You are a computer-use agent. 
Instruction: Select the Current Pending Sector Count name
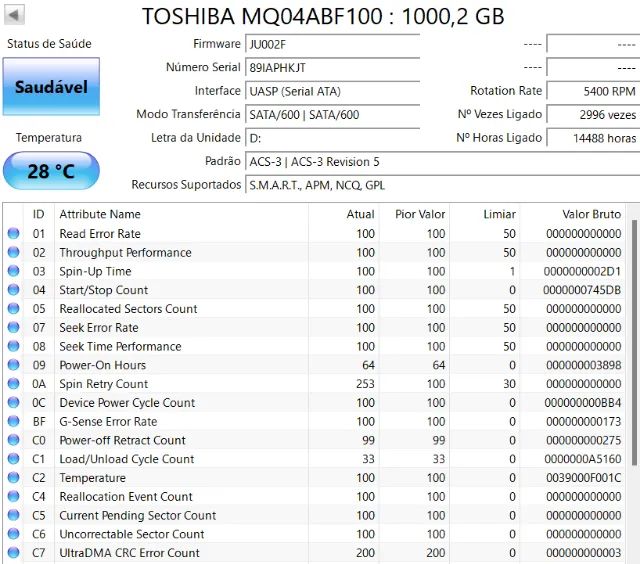pos(138,515)
